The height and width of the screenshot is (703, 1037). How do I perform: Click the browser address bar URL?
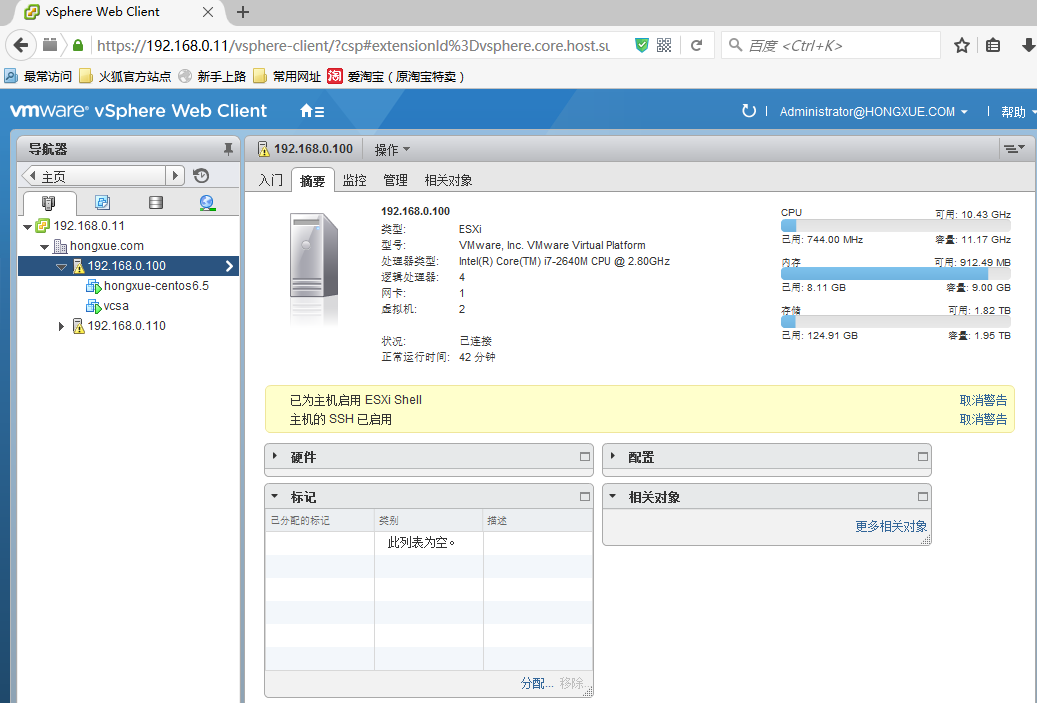353,46
